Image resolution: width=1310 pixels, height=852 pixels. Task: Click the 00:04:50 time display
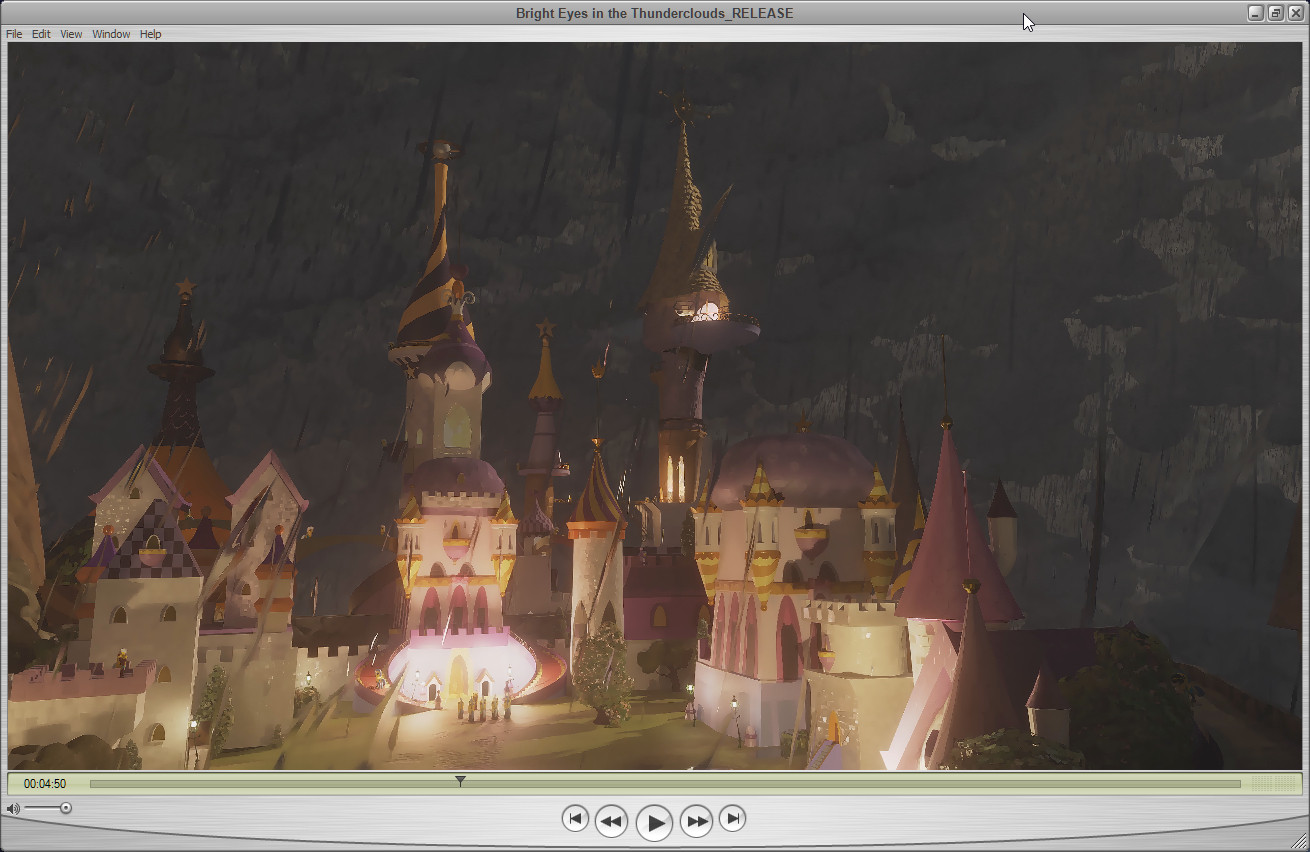[45, 784]
